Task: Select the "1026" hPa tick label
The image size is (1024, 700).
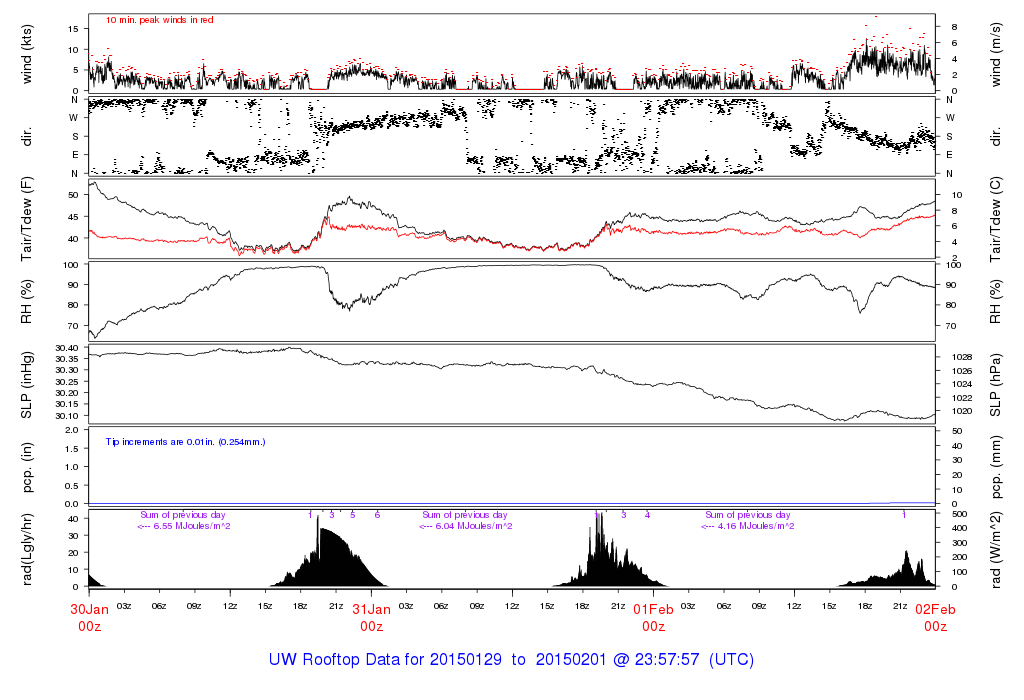Action: (962, 371)
